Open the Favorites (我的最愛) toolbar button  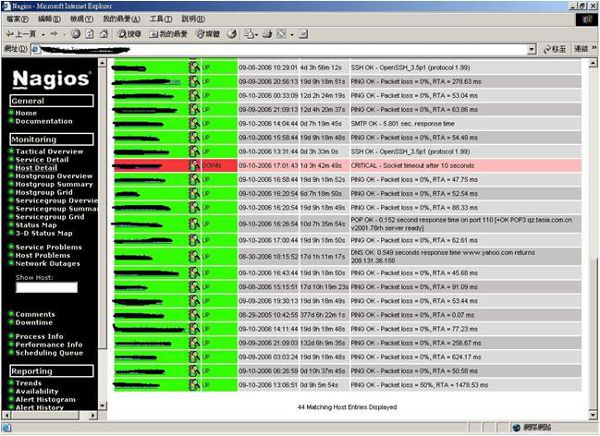pos(168,34)
